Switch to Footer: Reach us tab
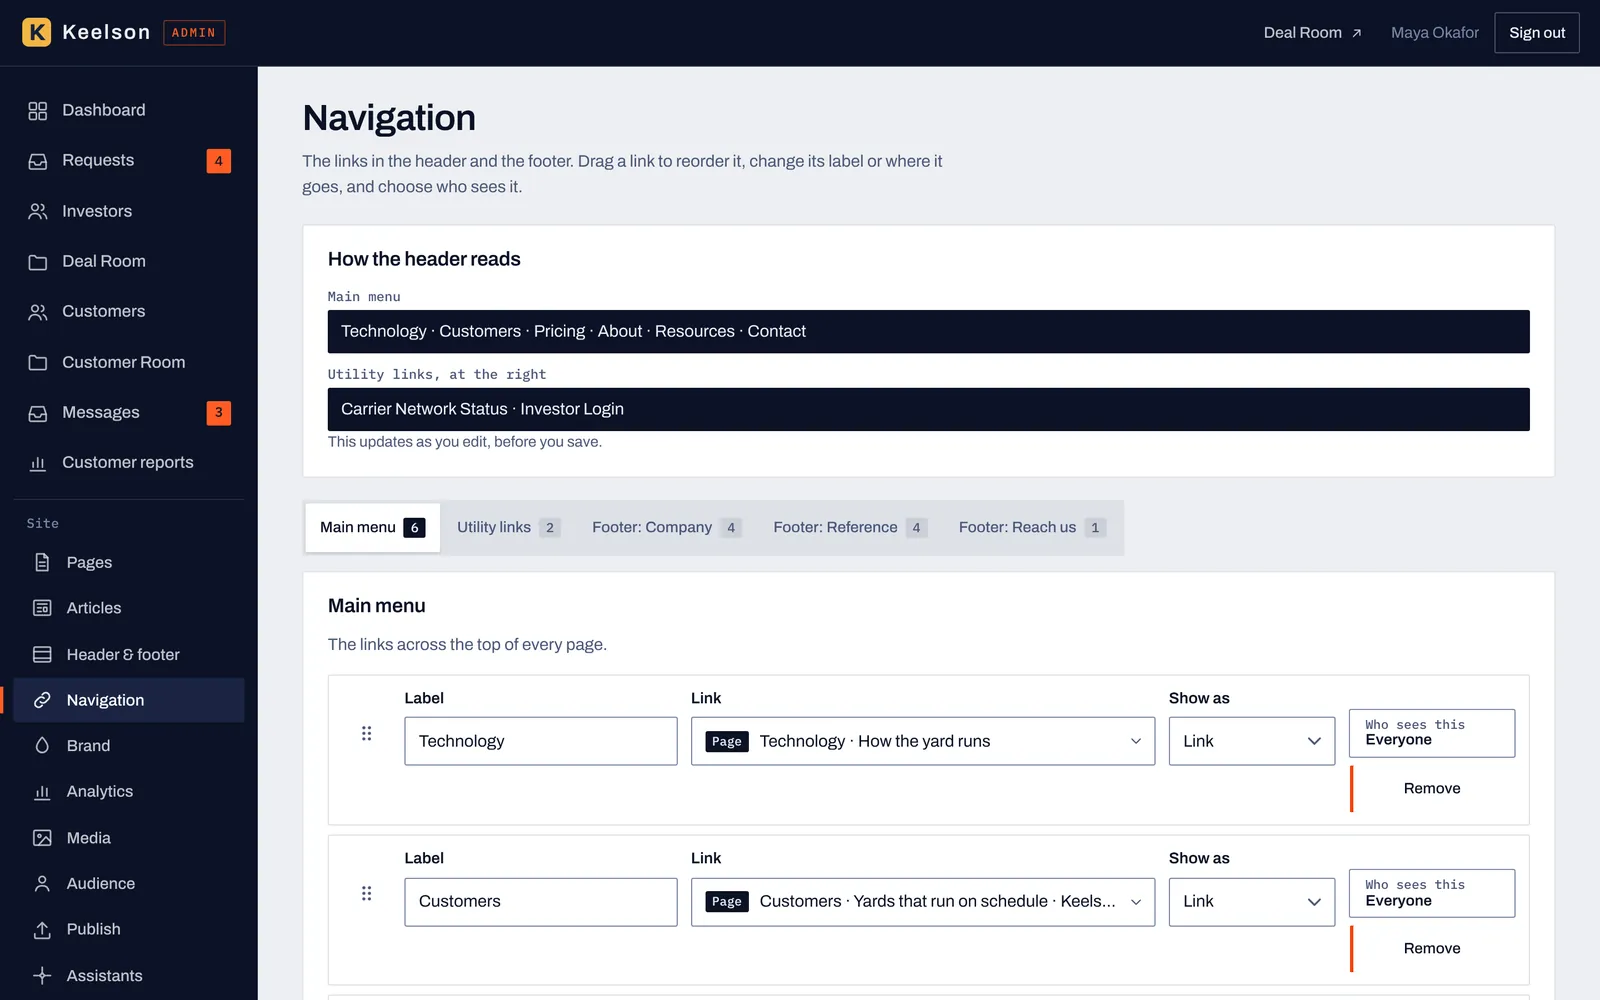1600x1000 pixels. coord(1032,528)
